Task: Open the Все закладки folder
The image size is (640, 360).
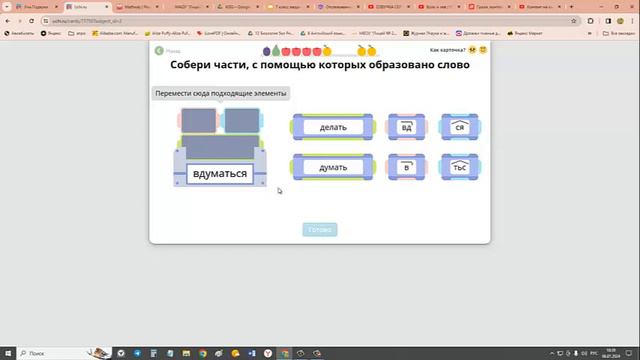Action: click(619, 33)
